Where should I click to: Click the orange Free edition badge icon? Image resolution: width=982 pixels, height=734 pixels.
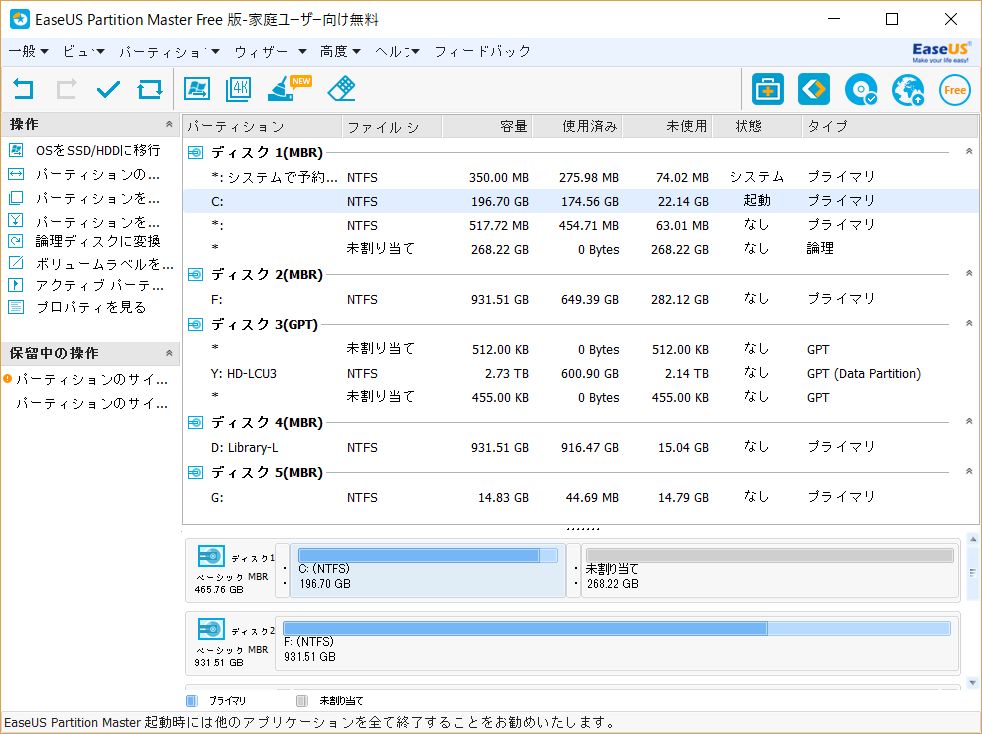[955, 90]
